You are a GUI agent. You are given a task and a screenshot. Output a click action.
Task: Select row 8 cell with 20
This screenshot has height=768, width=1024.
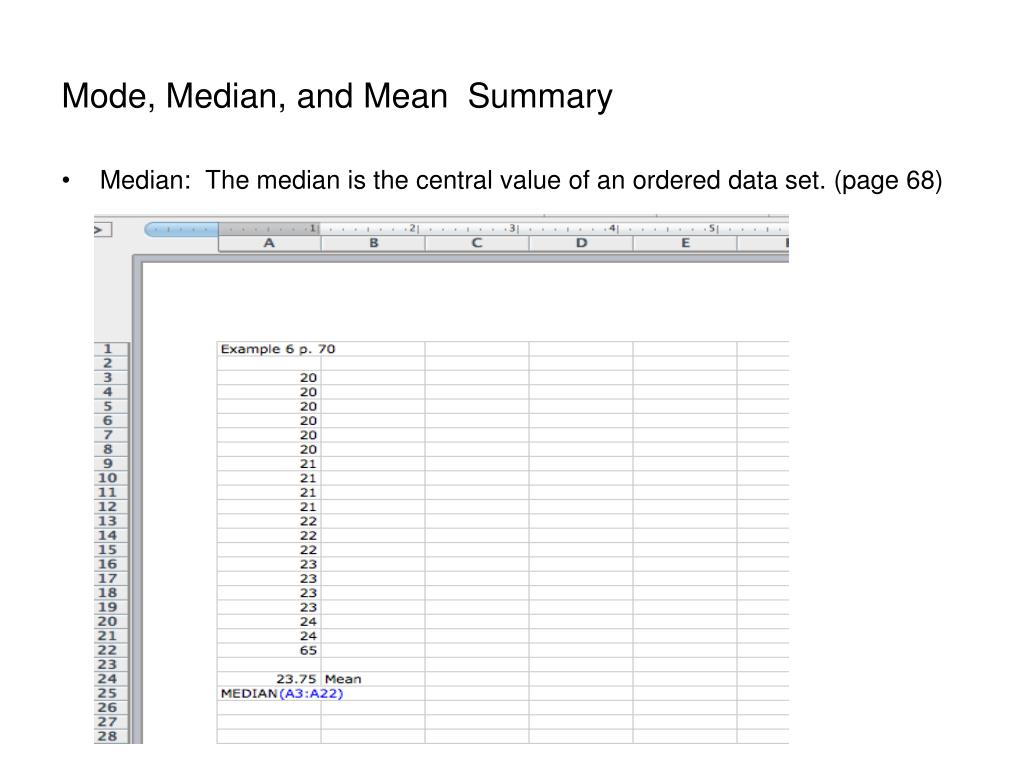click(269, 449)
